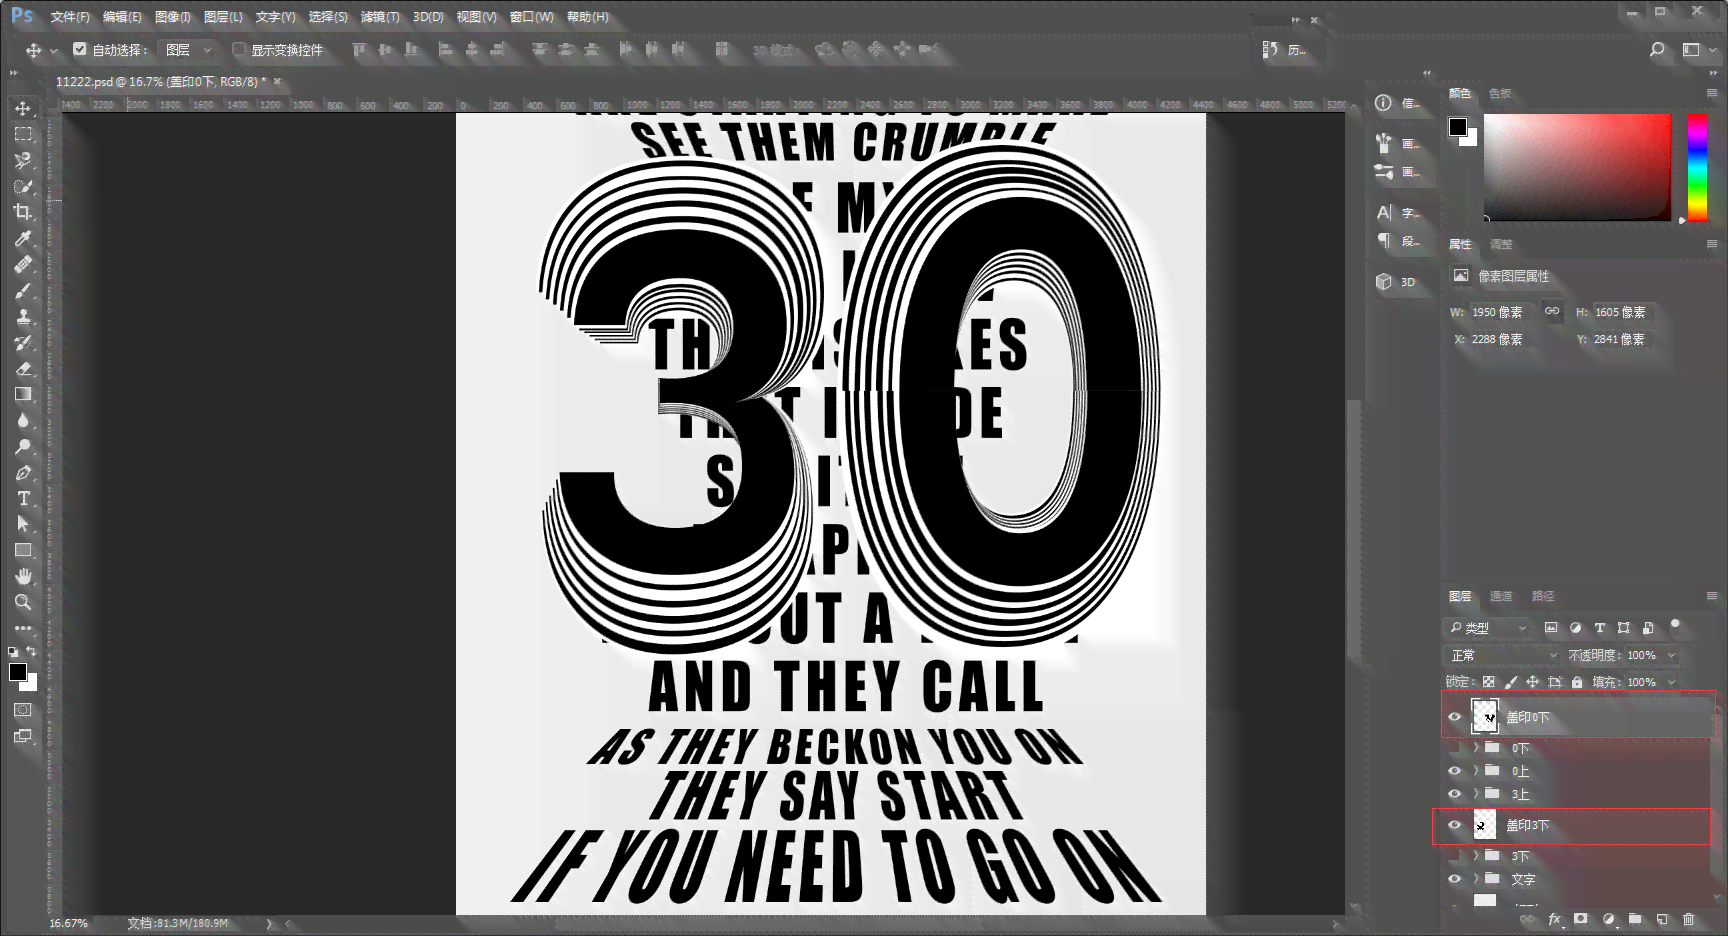Open the 编辑(E) menu
The image size is (1728, 936).
pyautogui.click(x=122, y=17)
